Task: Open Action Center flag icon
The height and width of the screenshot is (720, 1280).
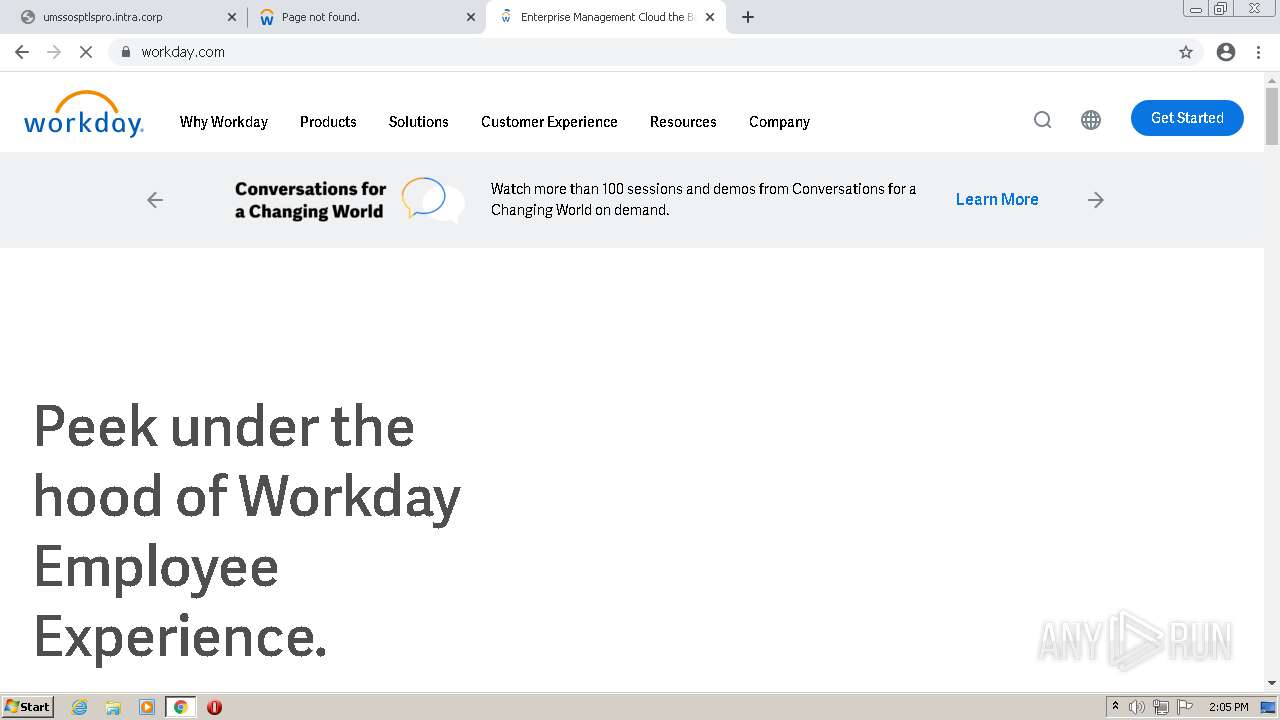Action: point(1185,707)
